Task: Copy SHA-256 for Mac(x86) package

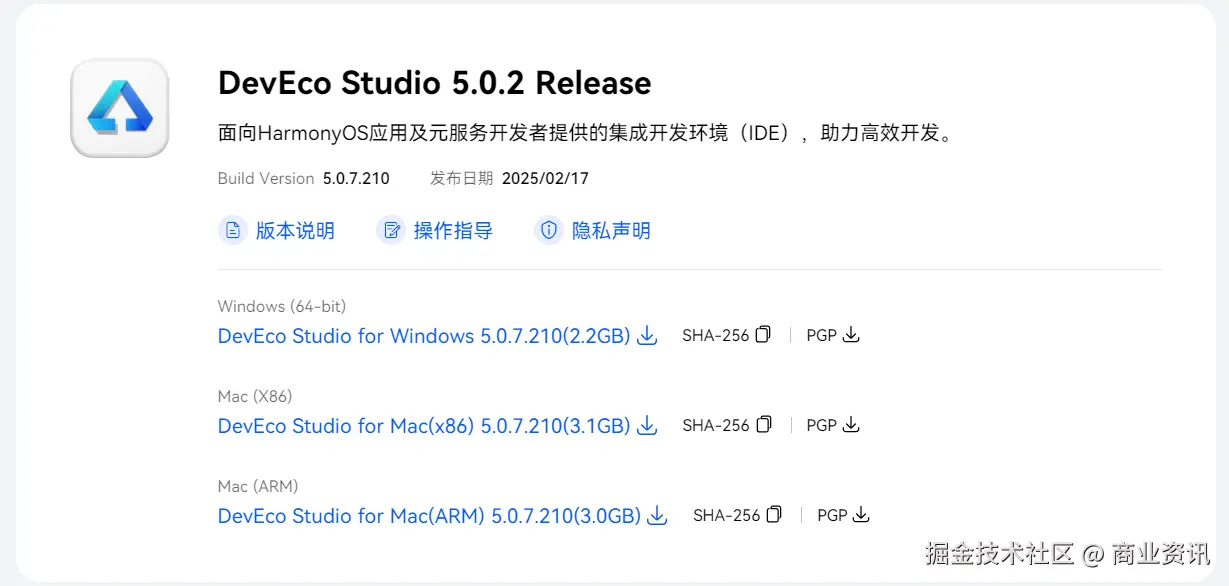Action: pyautogui.click(x=763, y=425)
